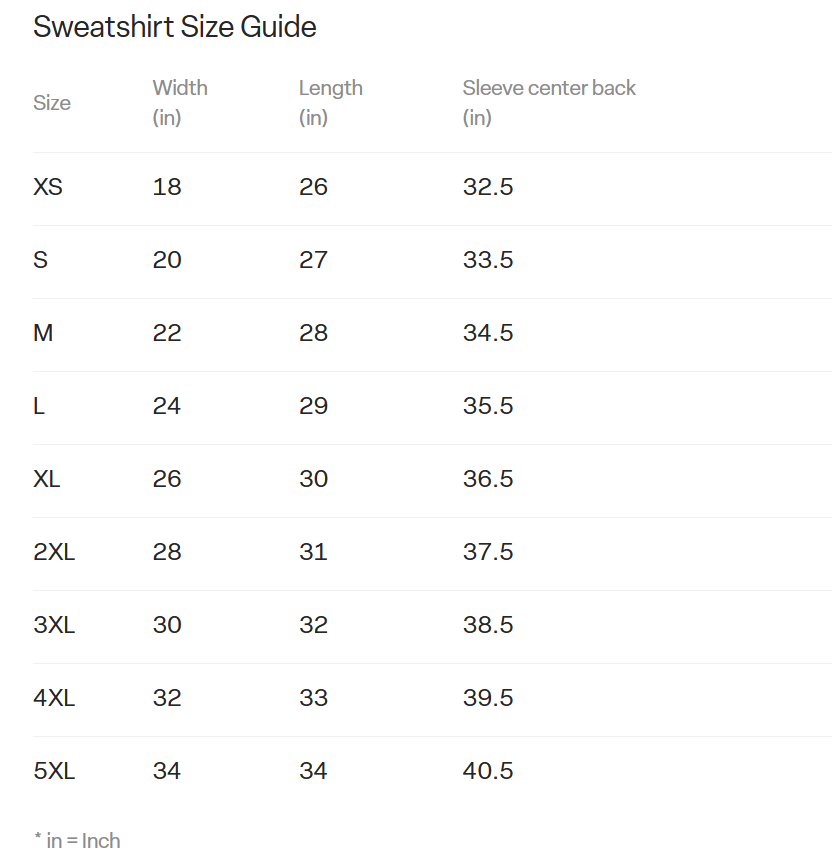Select the 40.5 sleeve value for 5XL
Viewport: 832px width, 856px height.
tap(488, 771)
